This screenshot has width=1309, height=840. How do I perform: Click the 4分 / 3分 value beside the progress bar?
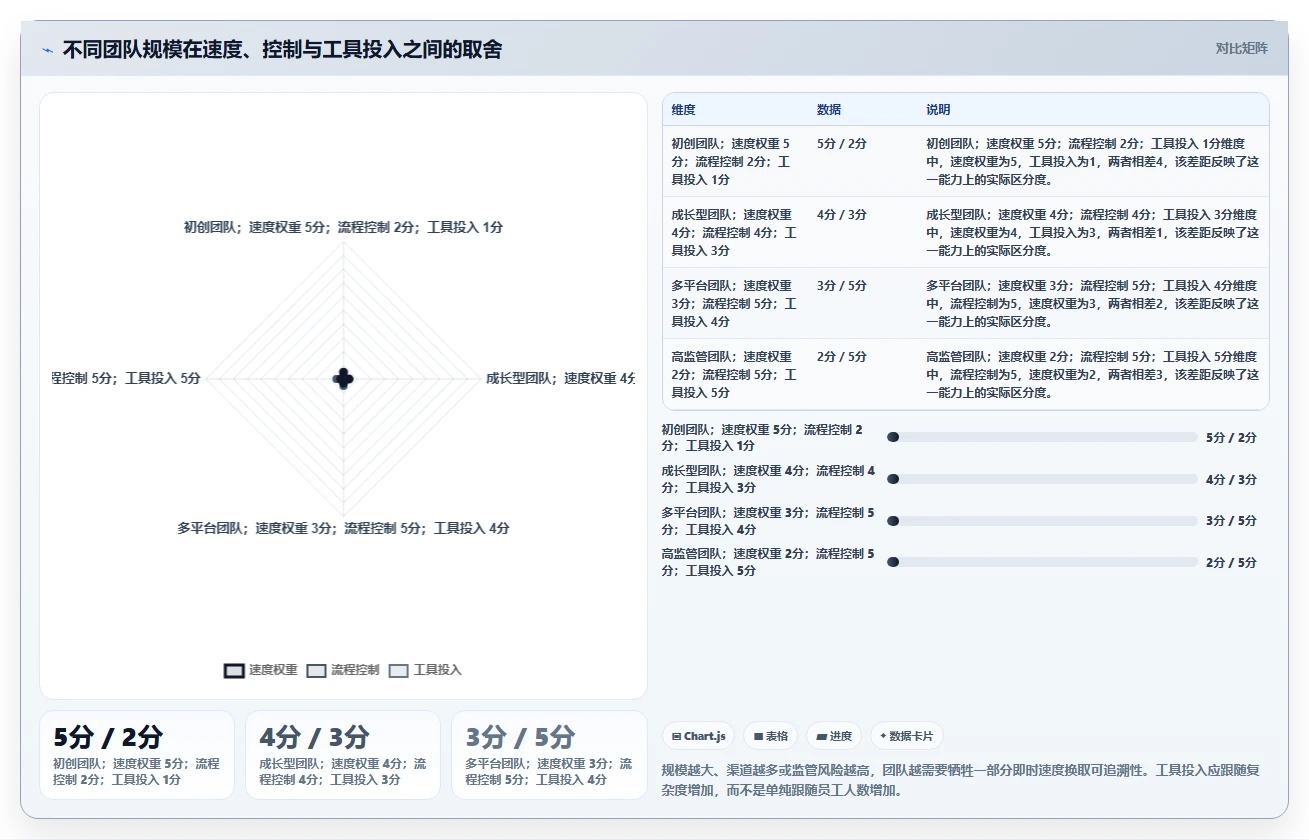tap(1231, 479)
